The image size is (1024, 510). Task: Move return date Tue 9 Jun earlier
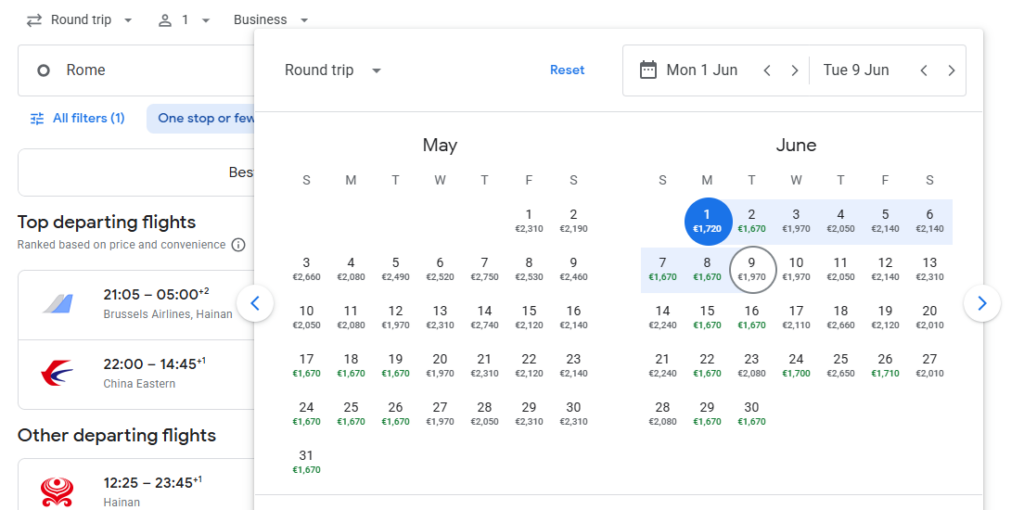[923, 70]
